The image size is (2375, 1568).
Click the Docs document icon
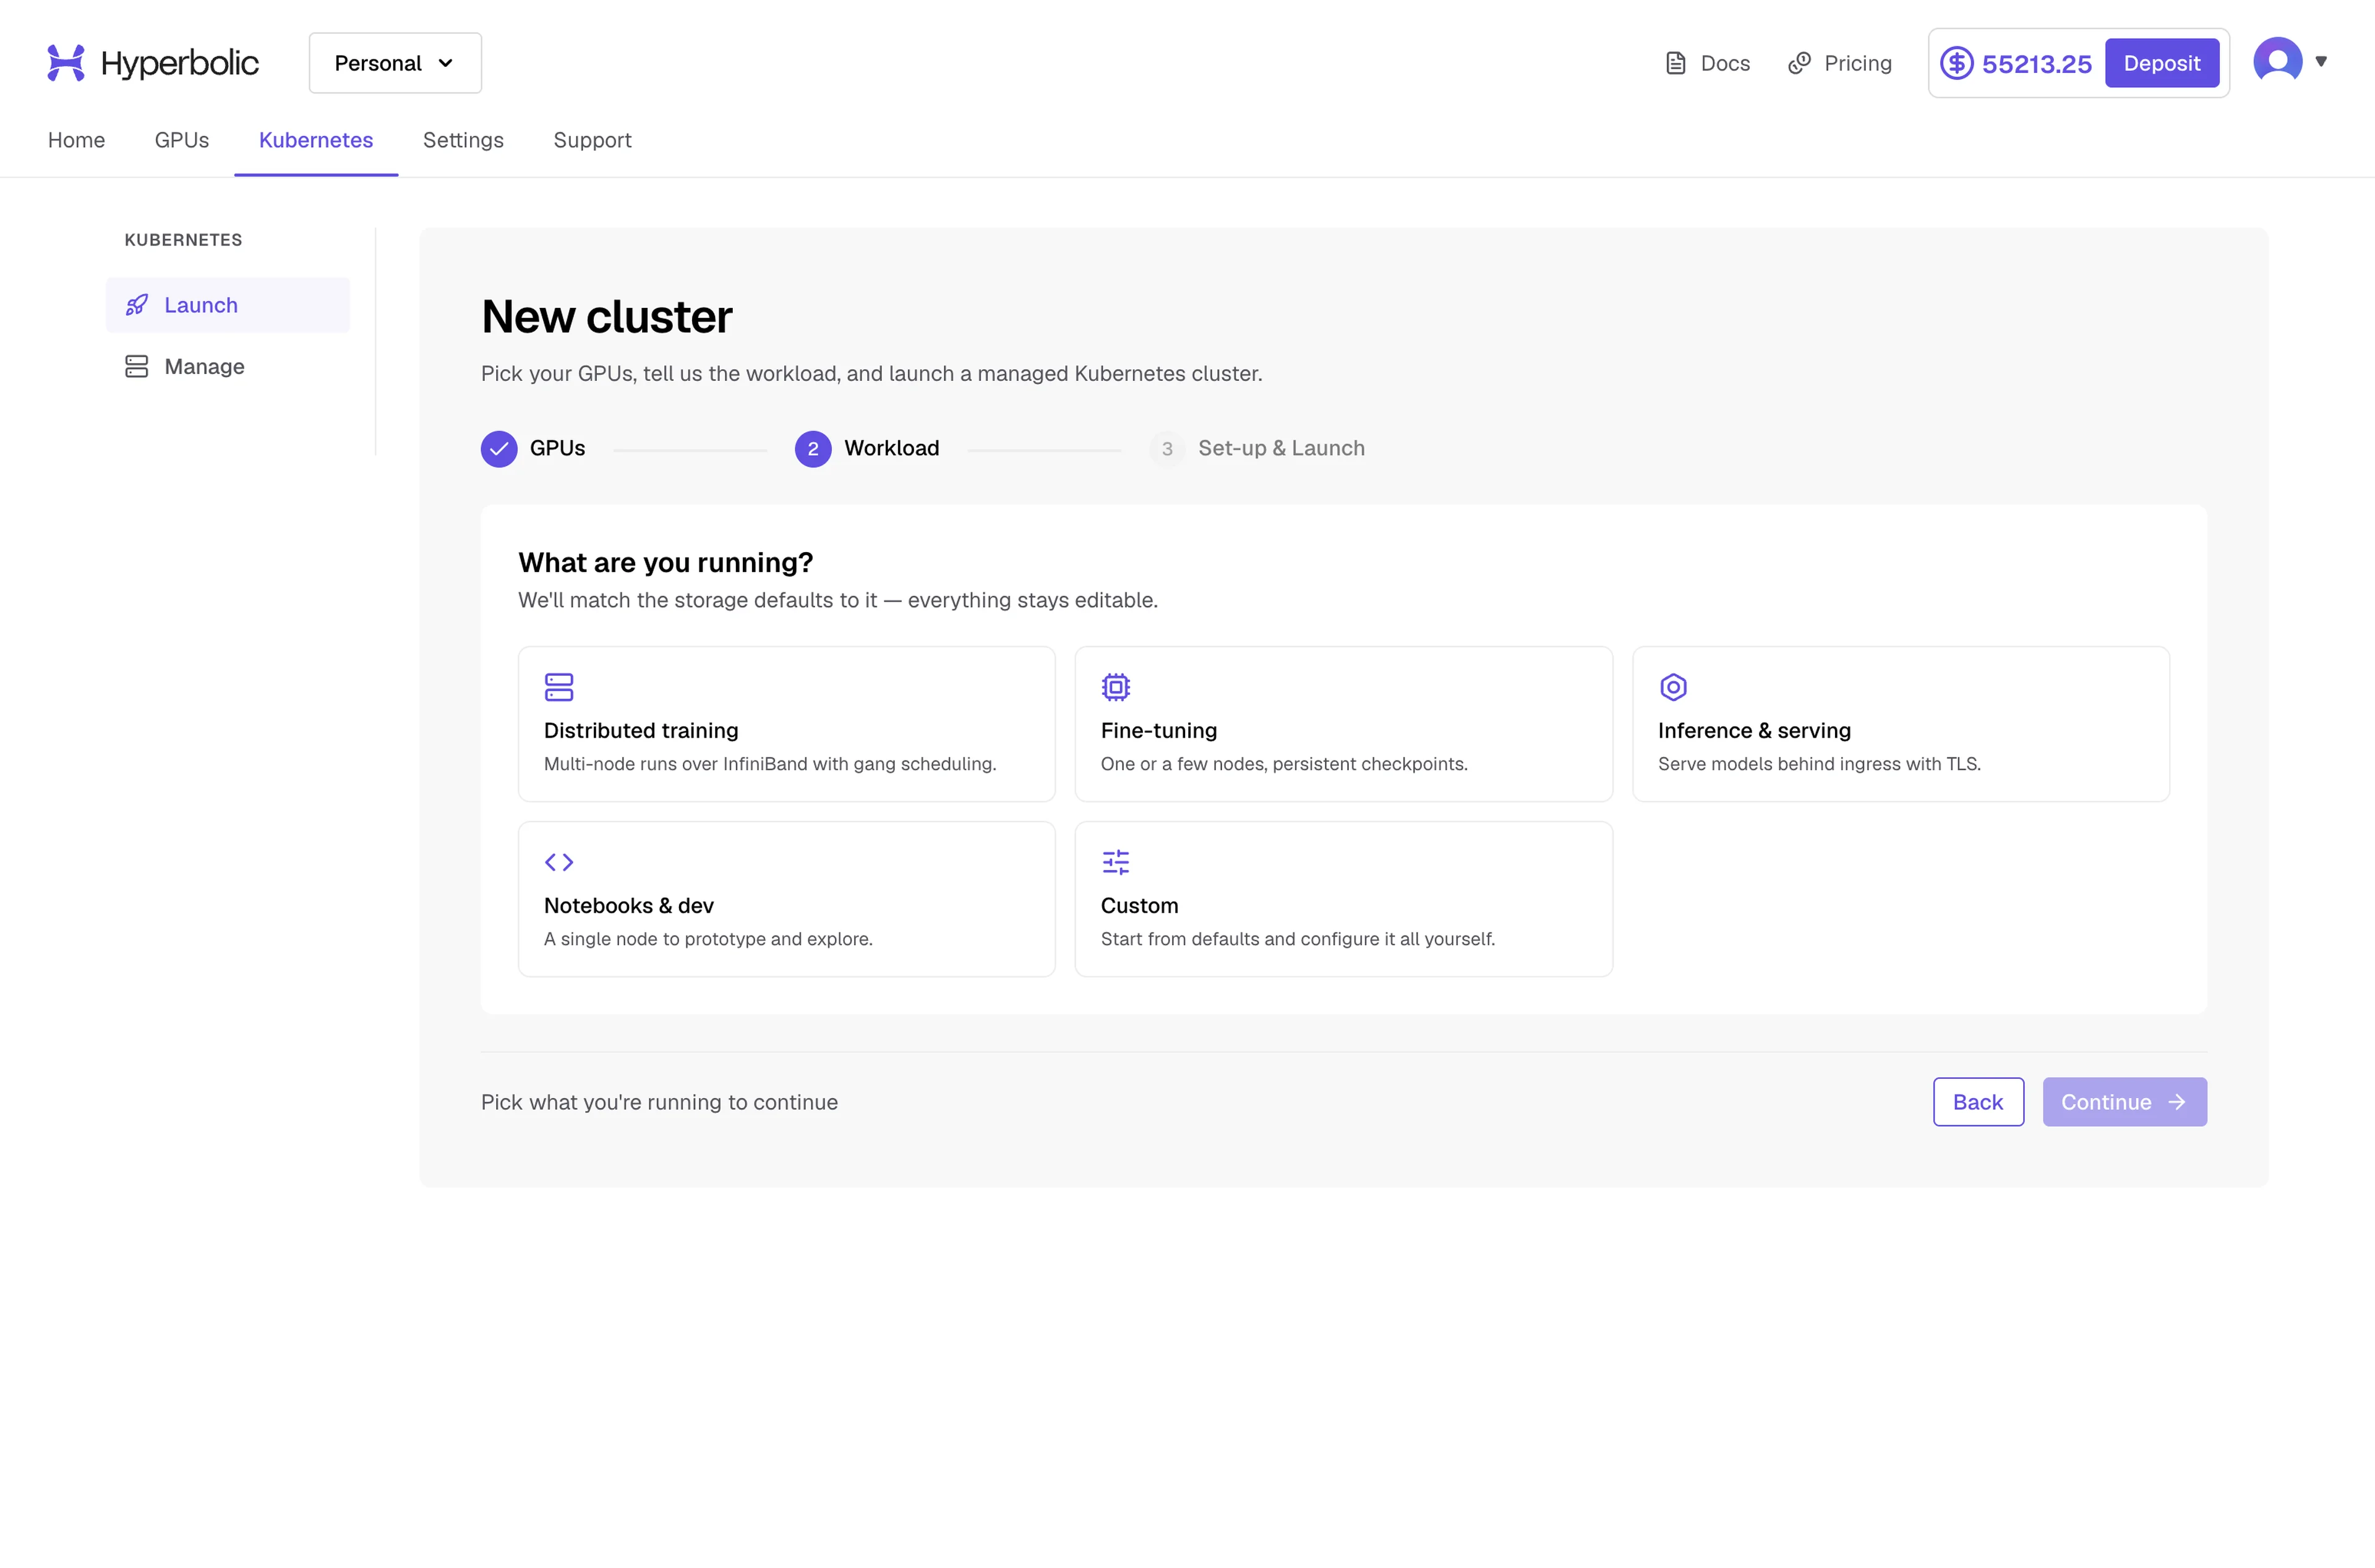click(1676, 63)
